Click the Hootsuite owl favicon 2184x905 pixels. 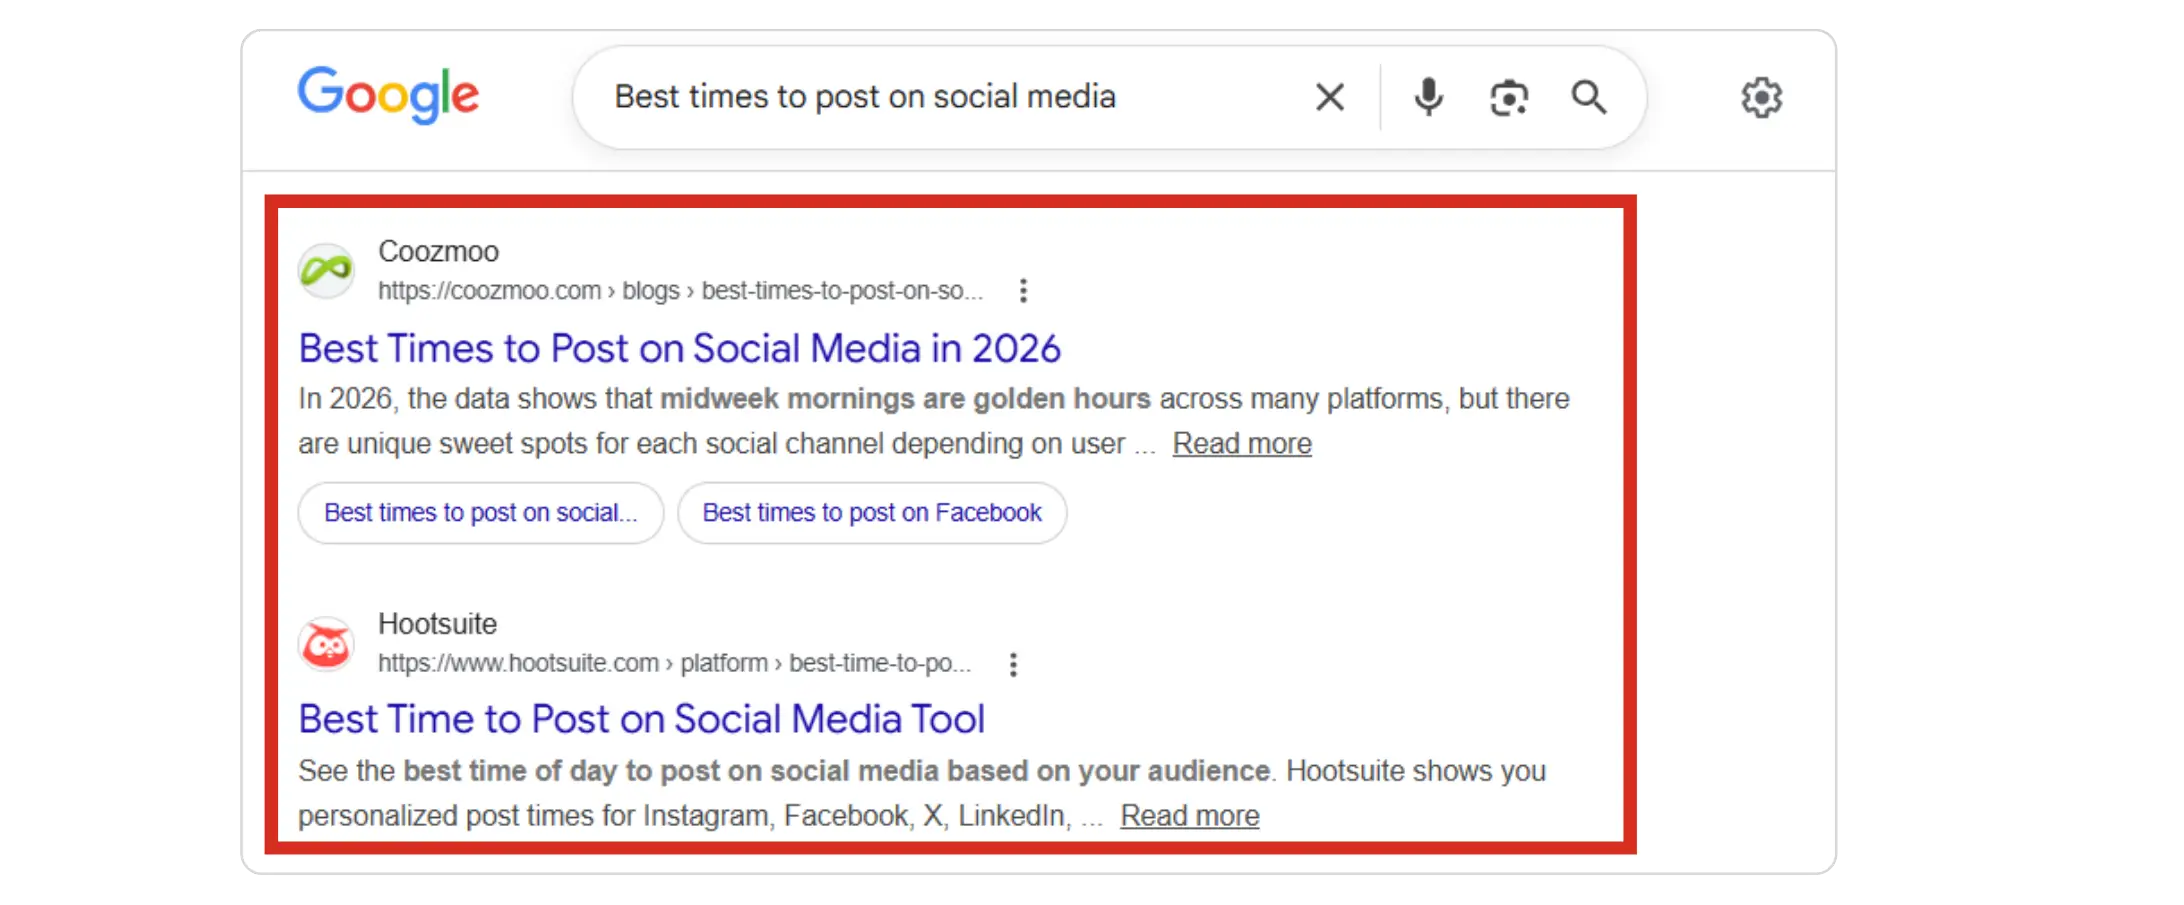326,643
